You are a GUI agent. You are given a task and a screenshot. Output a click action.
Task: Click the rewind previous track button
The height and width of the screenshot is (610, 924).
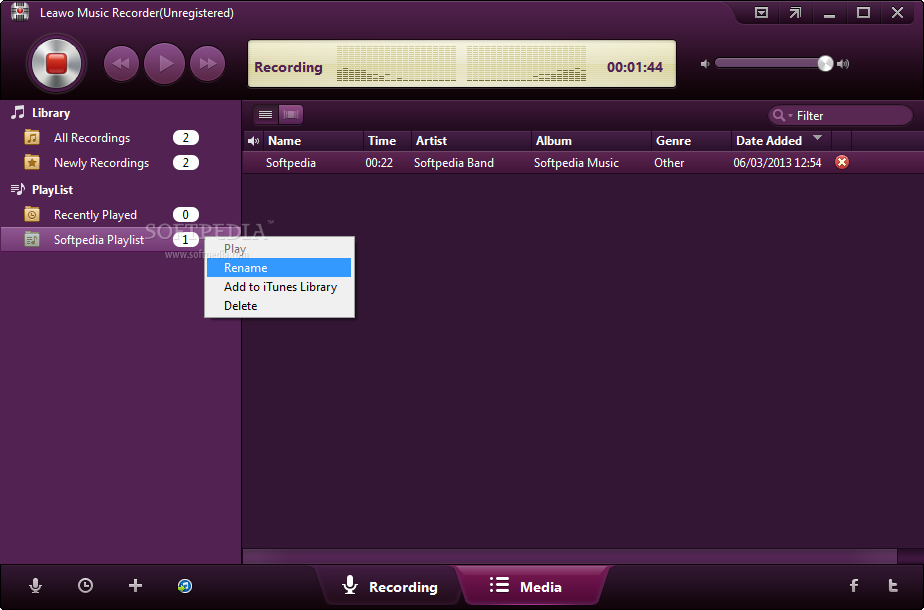121,64
